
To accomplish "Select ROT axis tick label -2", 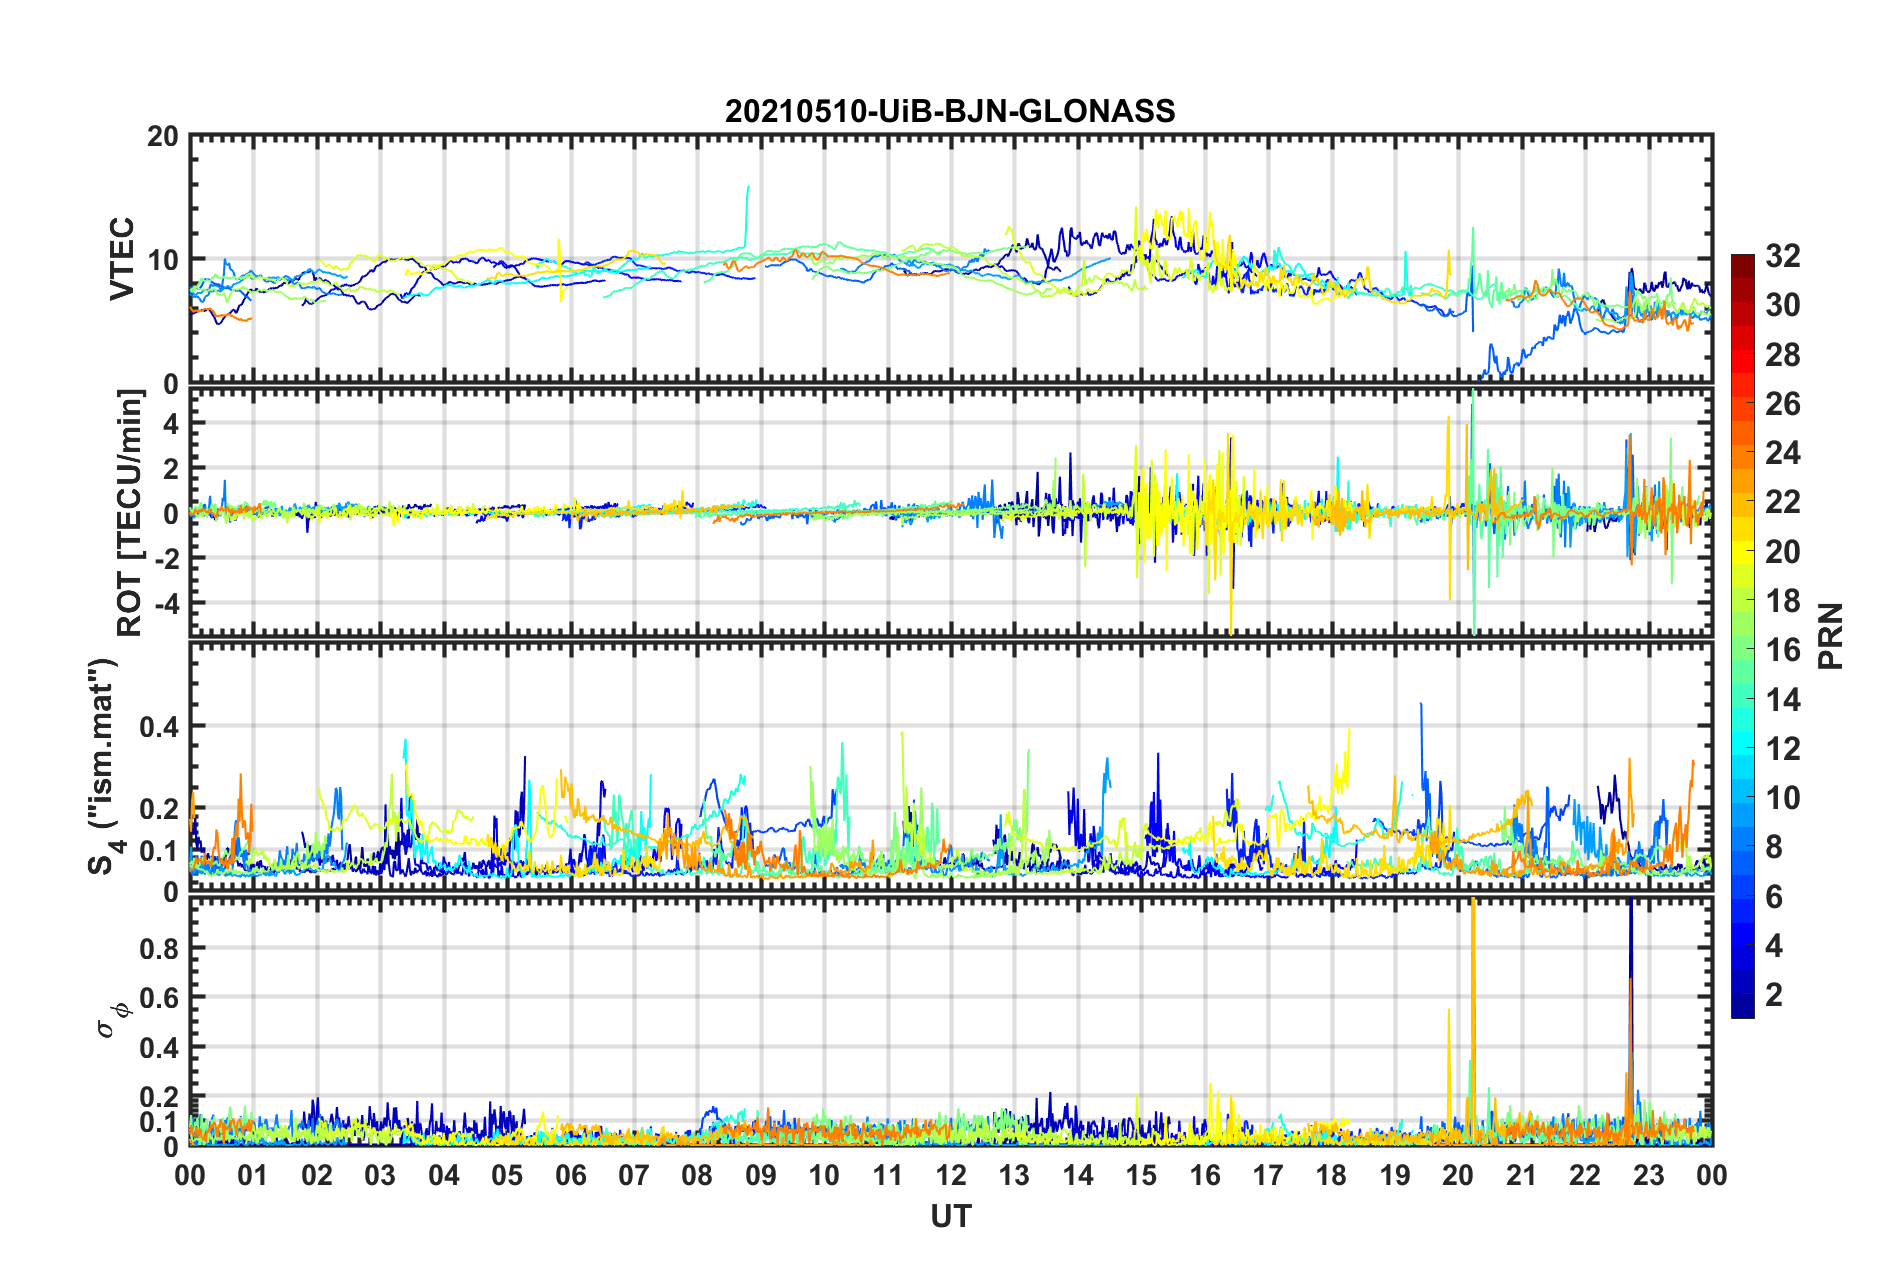I will click(165, 558).
